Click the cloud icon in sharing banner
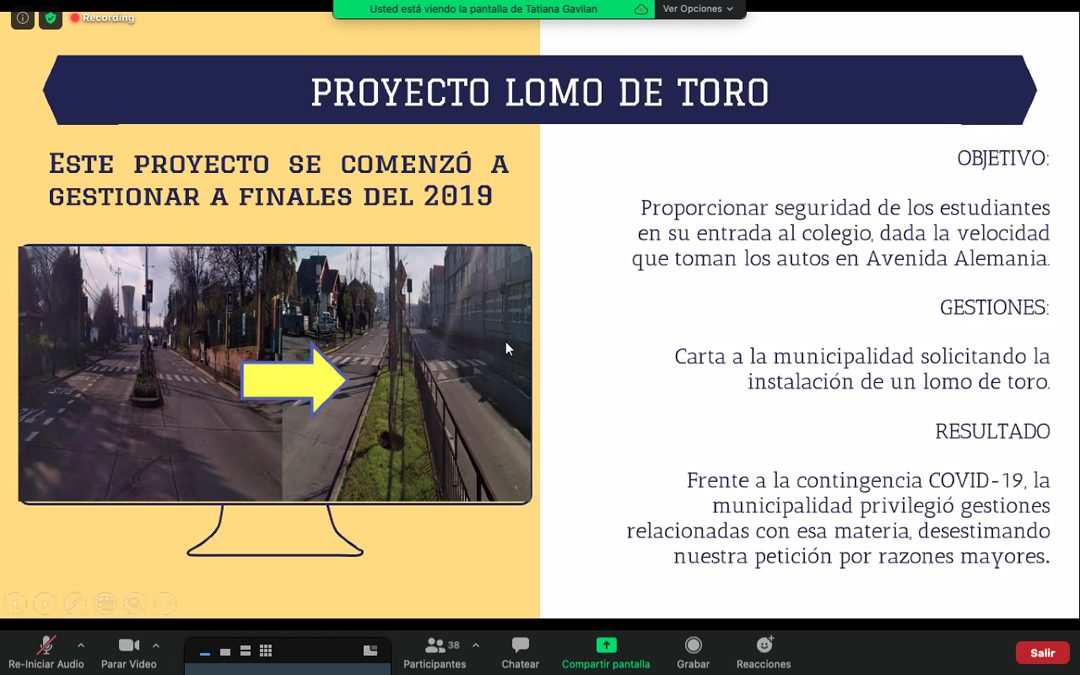Screen dimensions: 1080x675 641,9
